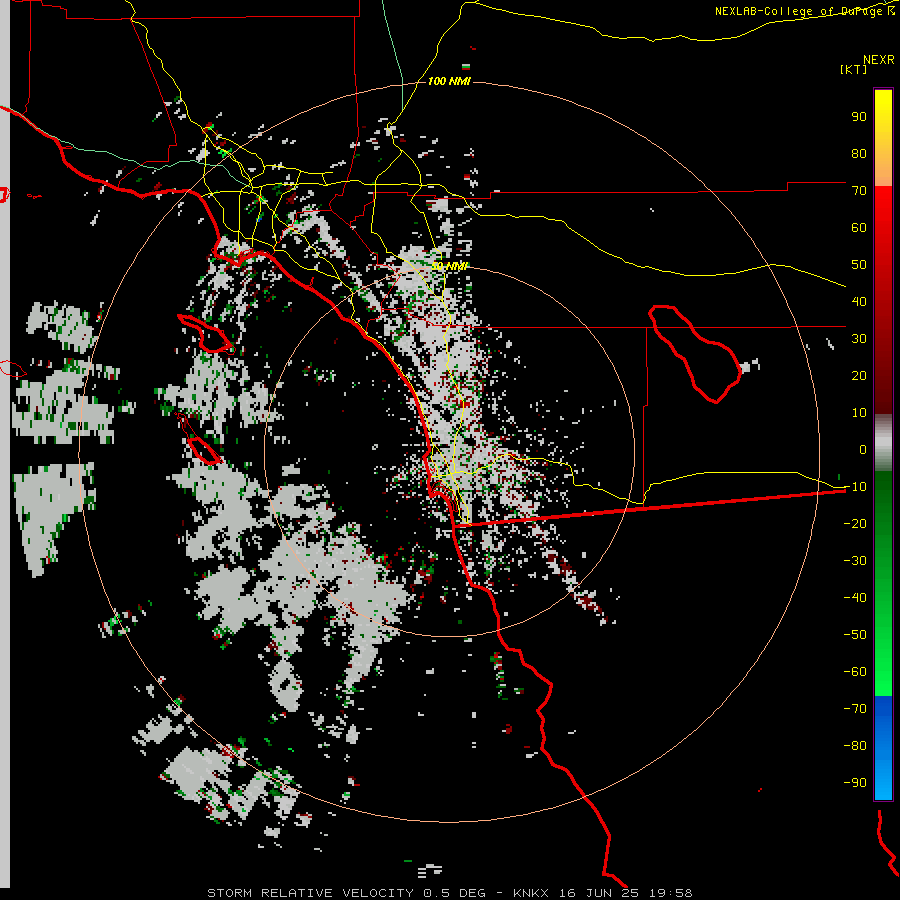Click the 20 value on velocity scale

click(859, 376)
